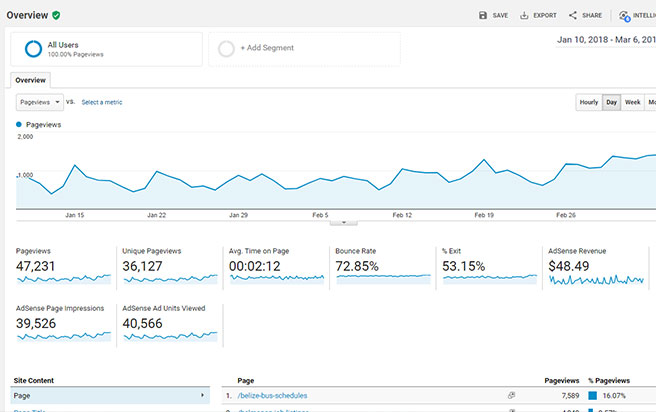656x412 pixels.
Task: Open the Pageviews metric dropdown
Action: tap(40, 102)
